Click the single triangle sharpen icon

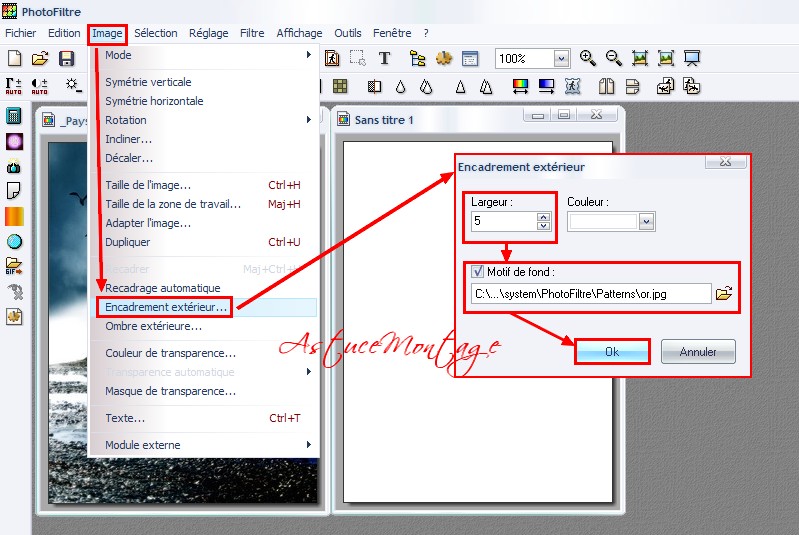coord(460,87)
